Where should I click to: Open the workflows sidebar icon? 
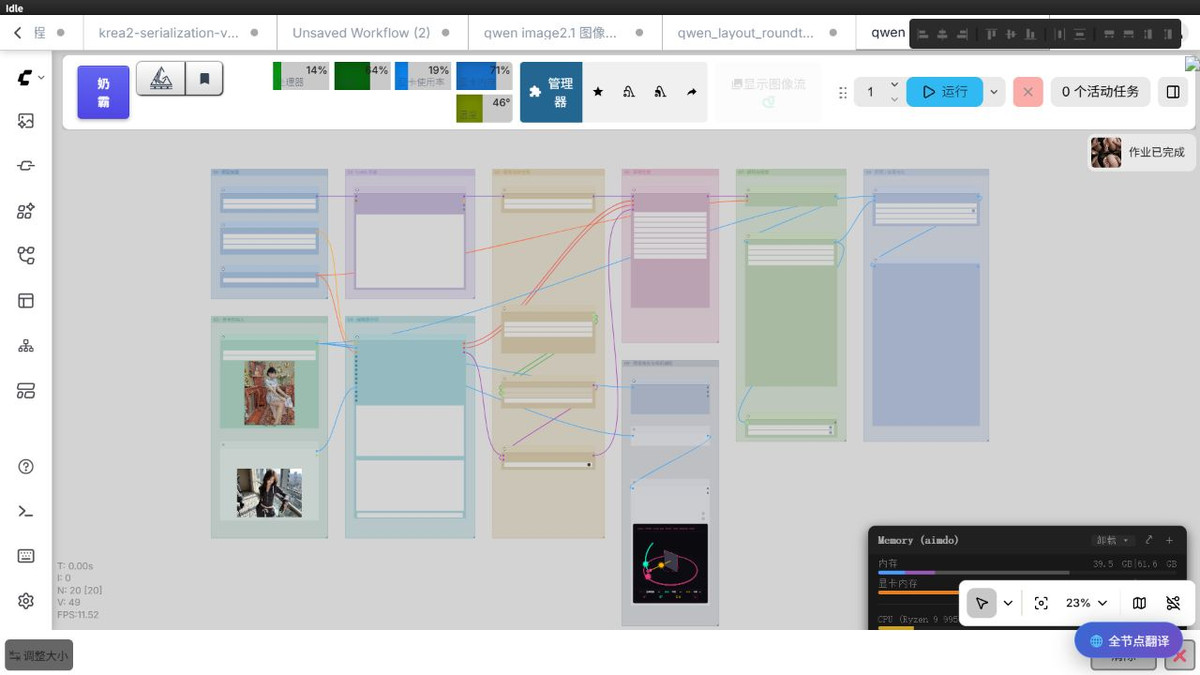tap(26, 256)
